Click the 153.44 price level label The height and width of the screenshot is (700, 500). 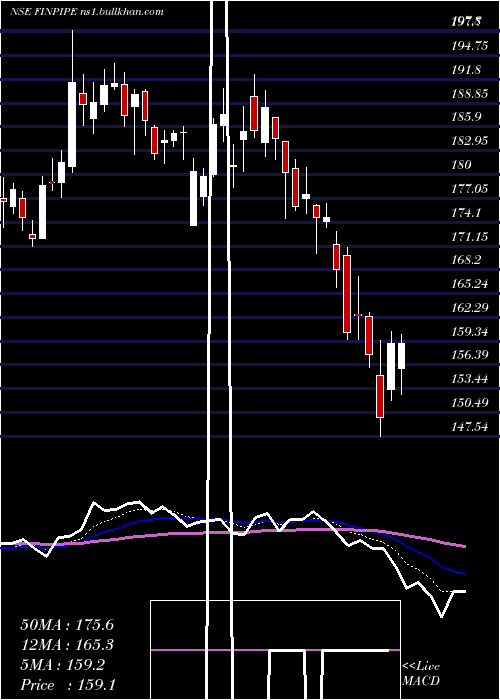pyautogui.click(x=469, y=379)
